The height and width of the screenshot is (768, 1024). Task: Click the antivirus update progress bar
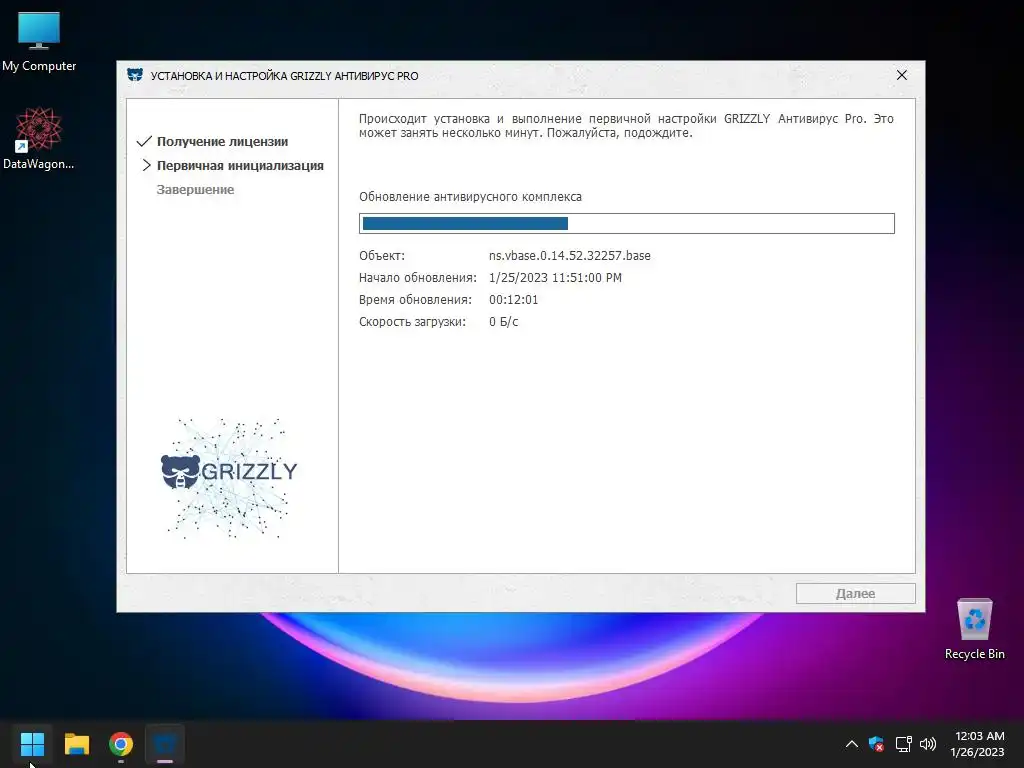(x=626, y=223)
